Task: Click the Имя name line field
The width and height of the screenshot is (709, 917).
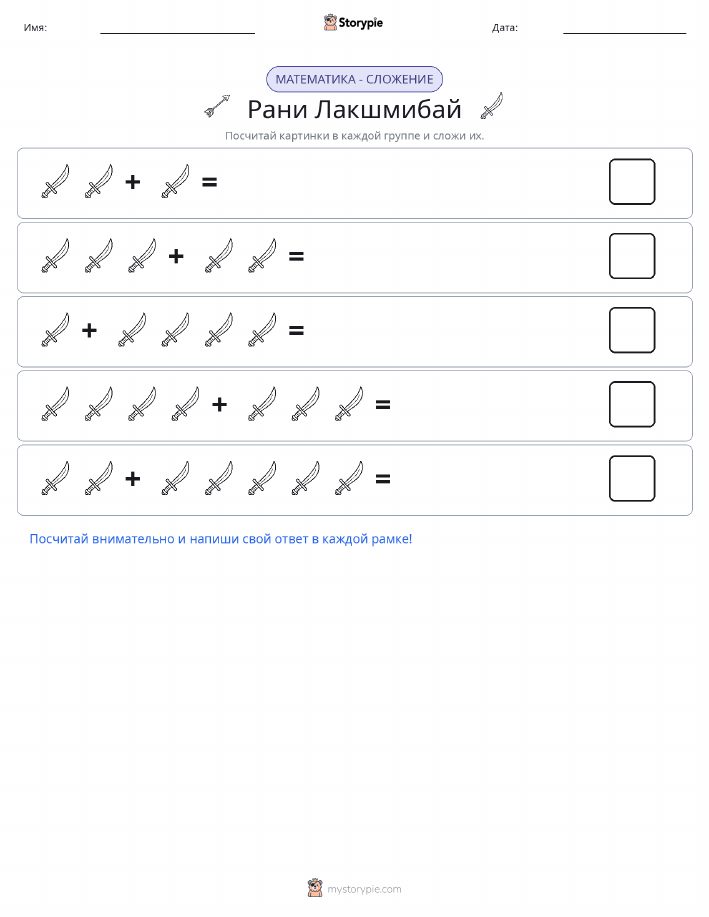Action: click(177, 28)
